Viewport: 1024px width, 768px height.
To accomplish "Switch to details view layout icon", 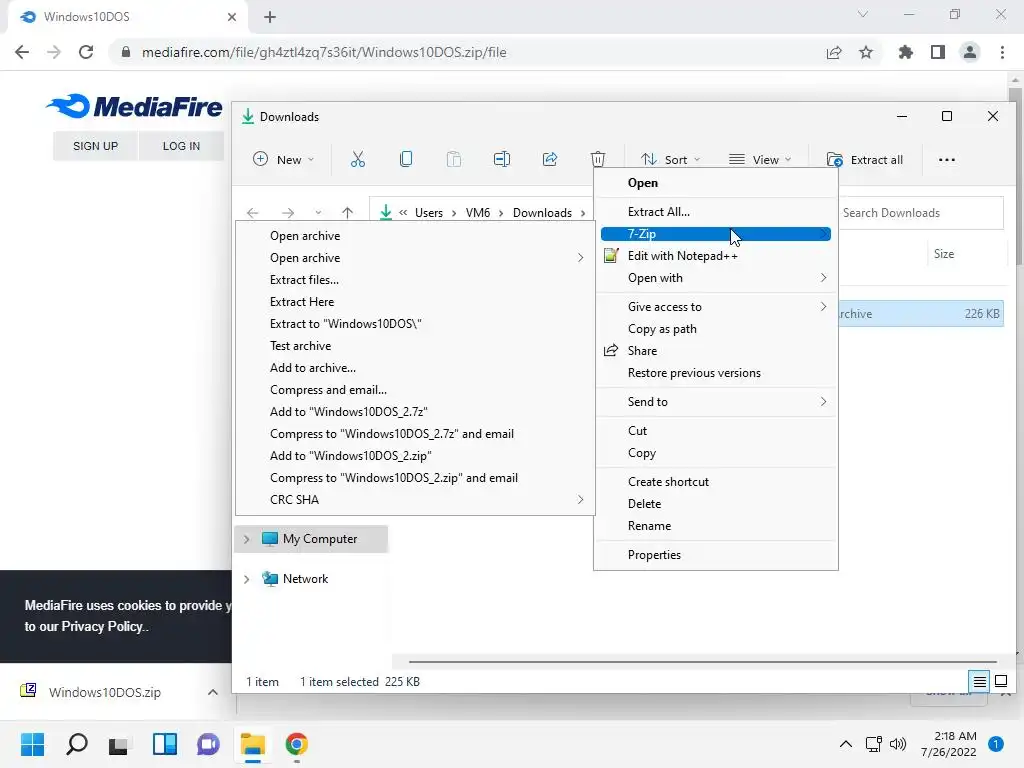I will [x=980, y=682].
